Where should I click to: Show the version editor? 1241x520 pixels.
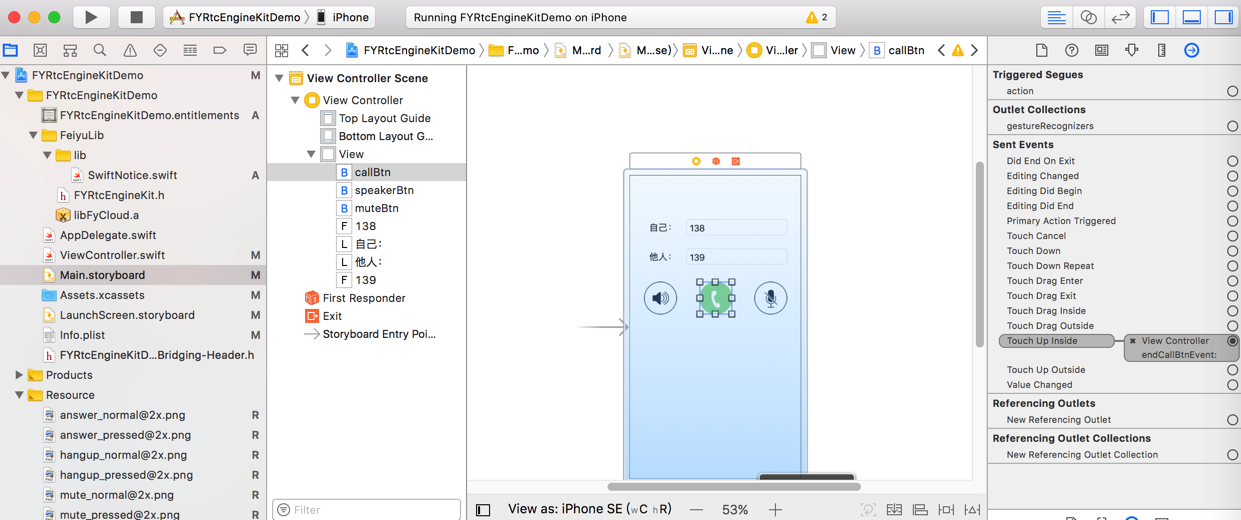1121,17
